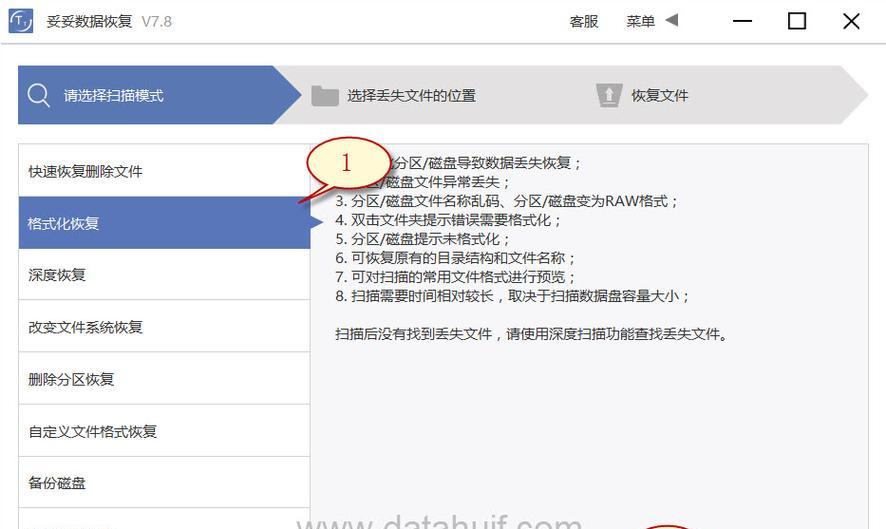Screen dimensions: 886x529
Task: Select 格式化恢复 mode
Action: [x=164, y=223]
